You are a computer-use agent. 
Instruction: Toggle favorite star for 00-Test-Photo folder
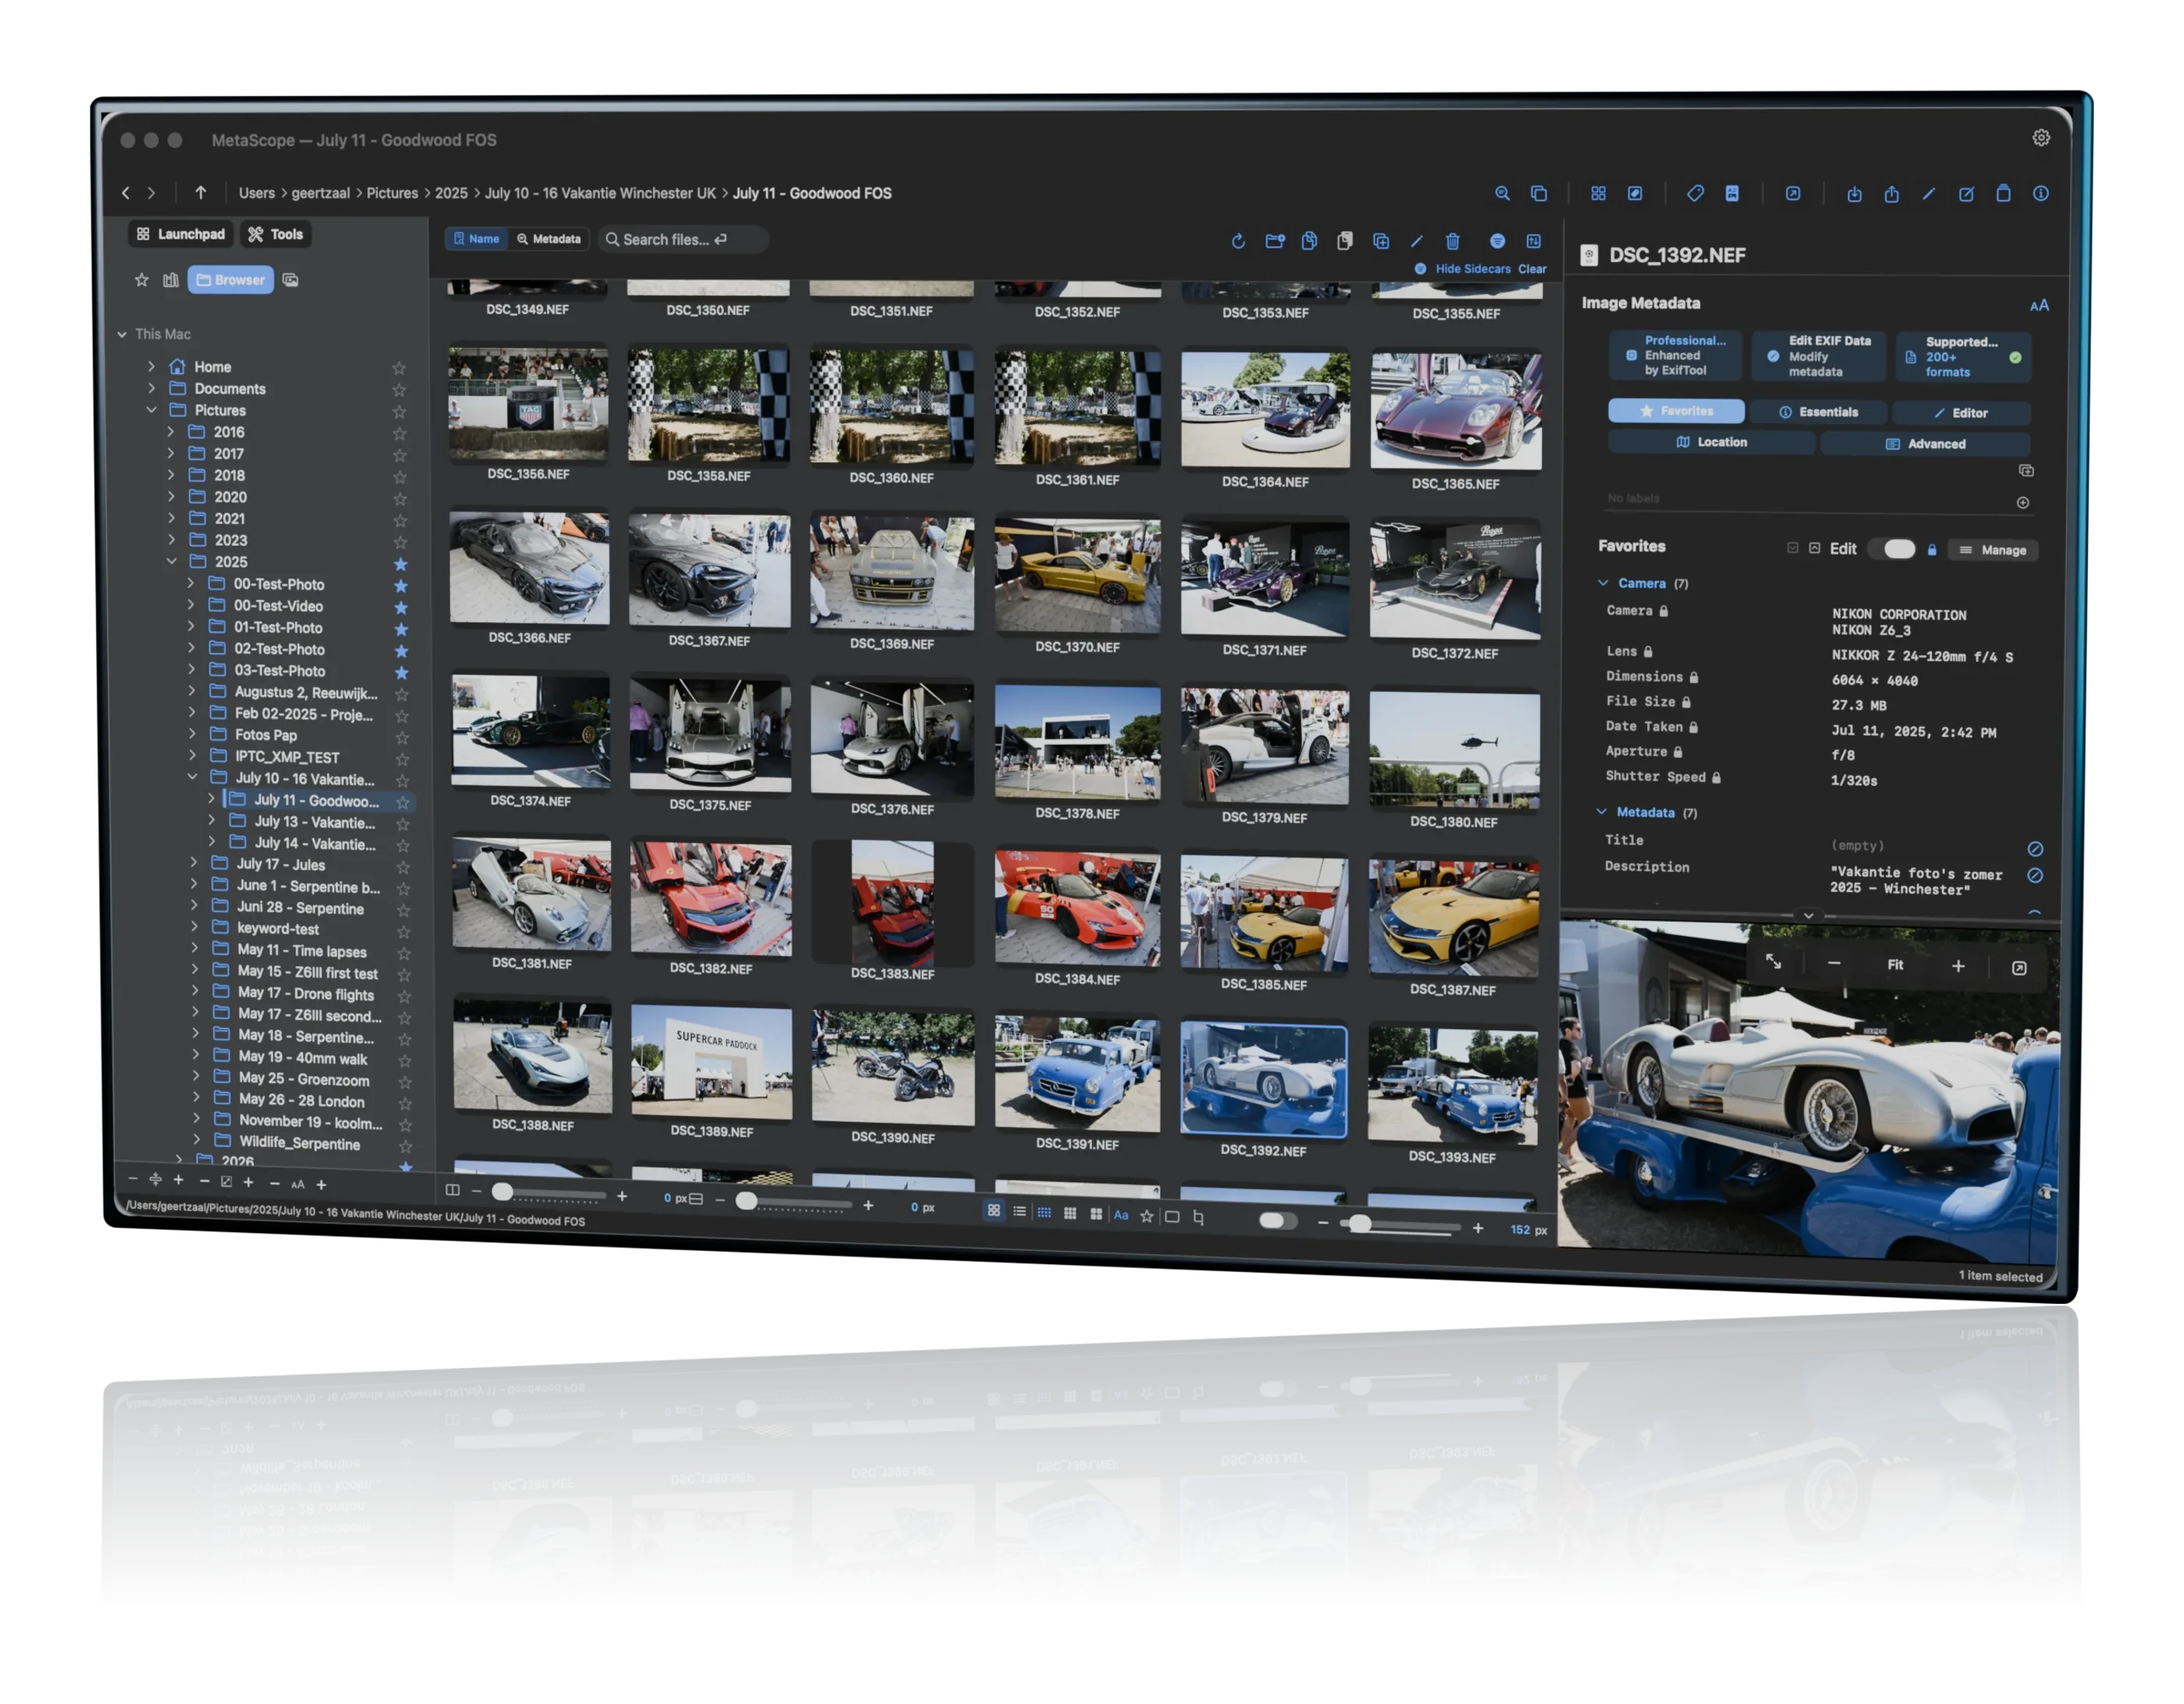coord(401,586)
